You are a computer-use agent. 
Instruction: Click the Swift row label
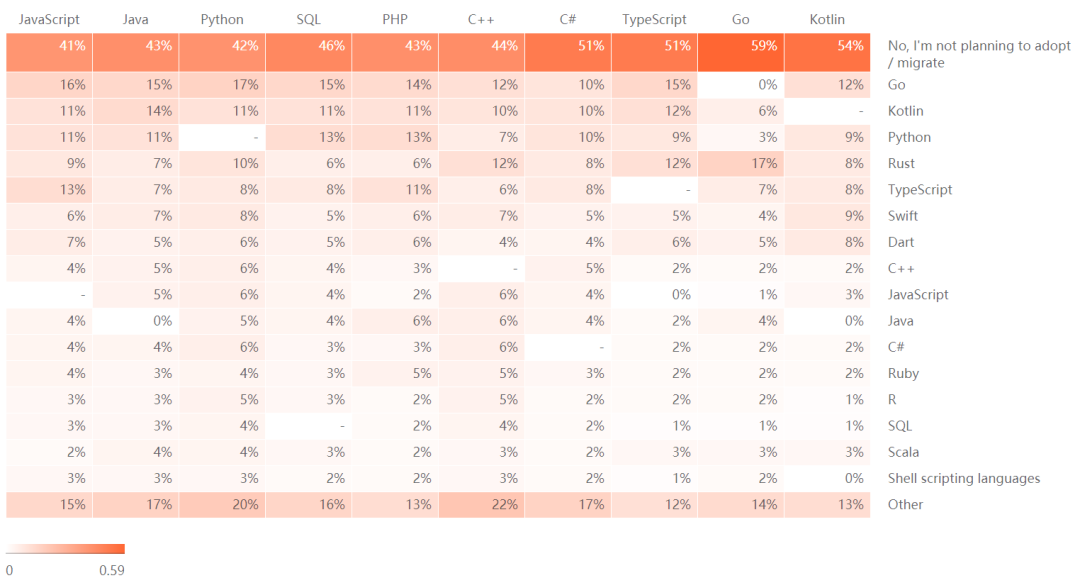coord(902,216)
